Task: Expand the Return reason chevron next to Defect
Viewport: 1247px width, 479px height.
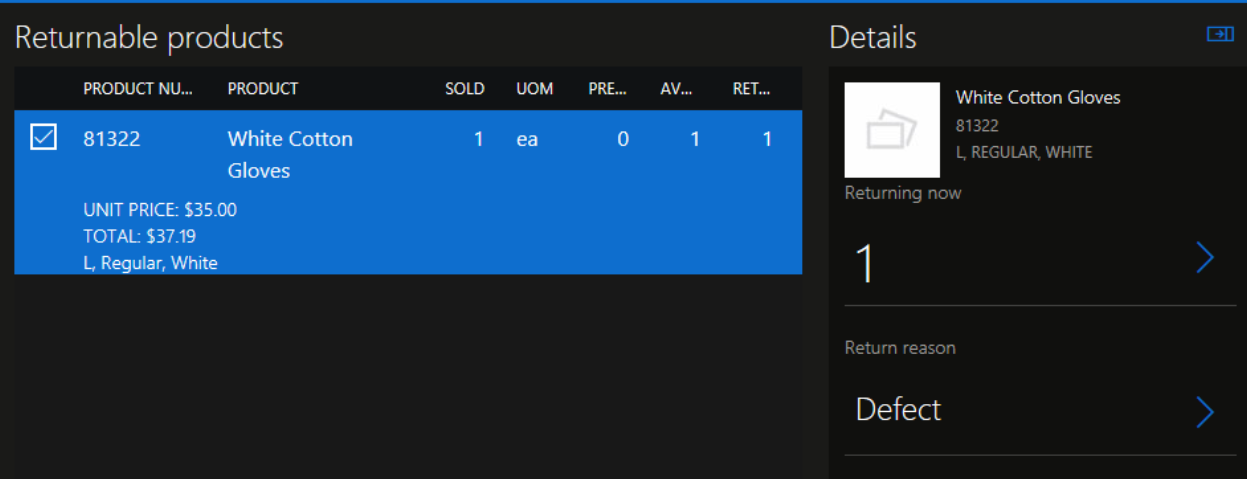Action: click(x=1205, y=411)
